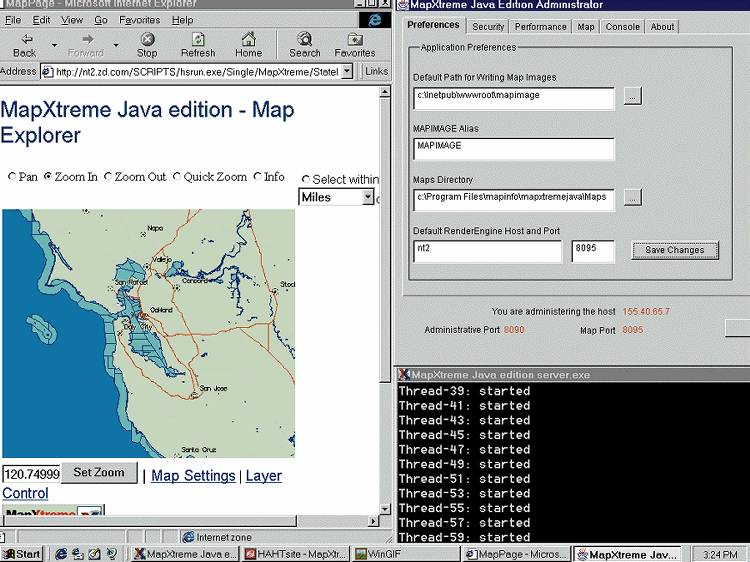Screen dimensions: 750x562
Task: Select the Info radio button
Action: 258,176
